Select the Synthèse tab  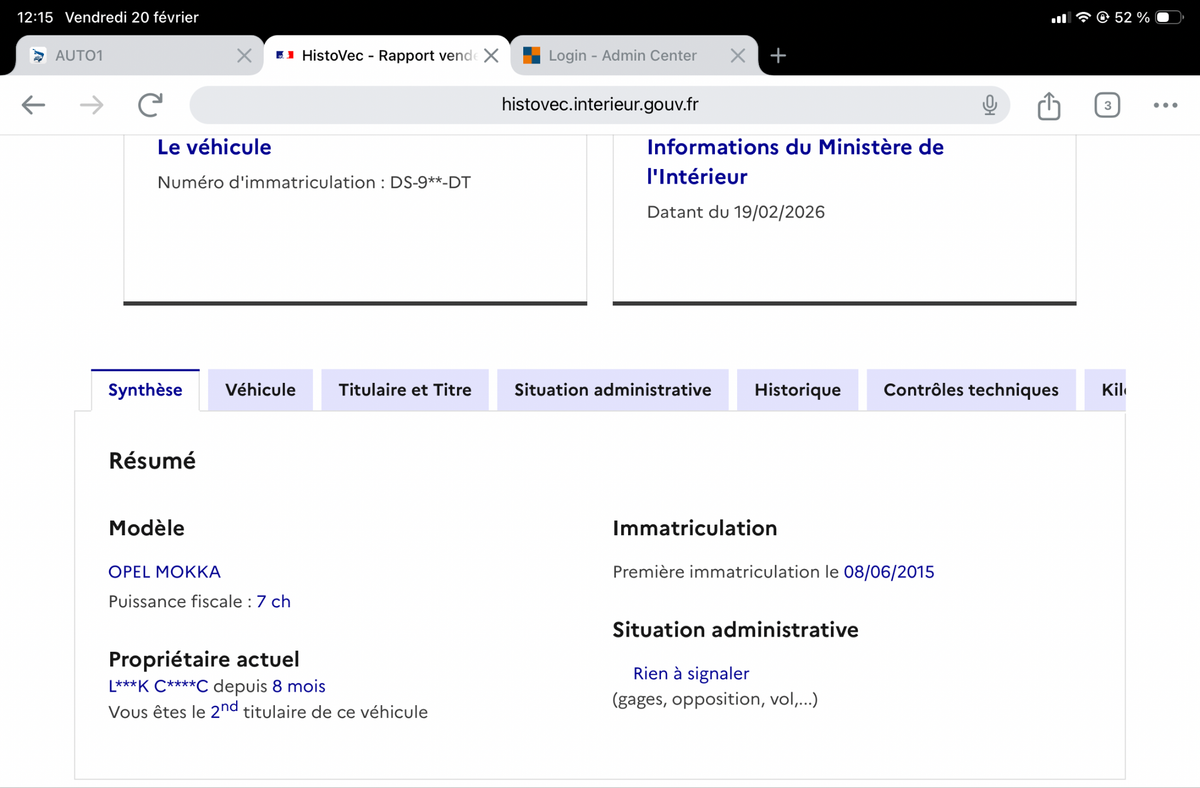click(x=145, y=390)
